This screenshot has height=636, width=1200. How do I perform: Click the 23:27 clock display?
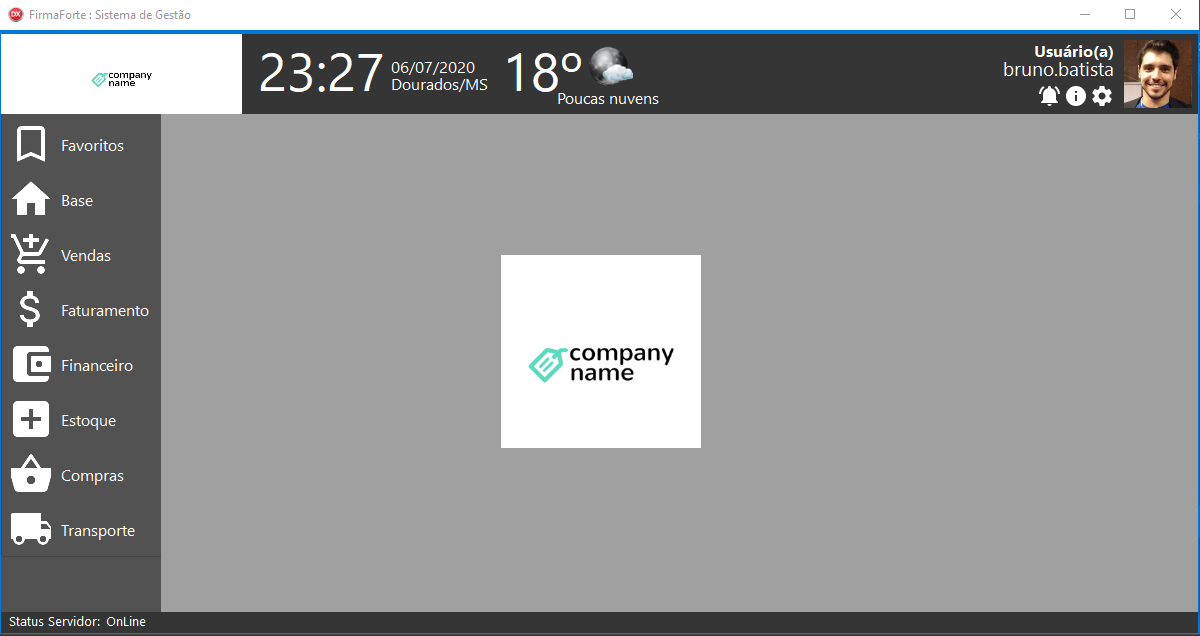321,73
